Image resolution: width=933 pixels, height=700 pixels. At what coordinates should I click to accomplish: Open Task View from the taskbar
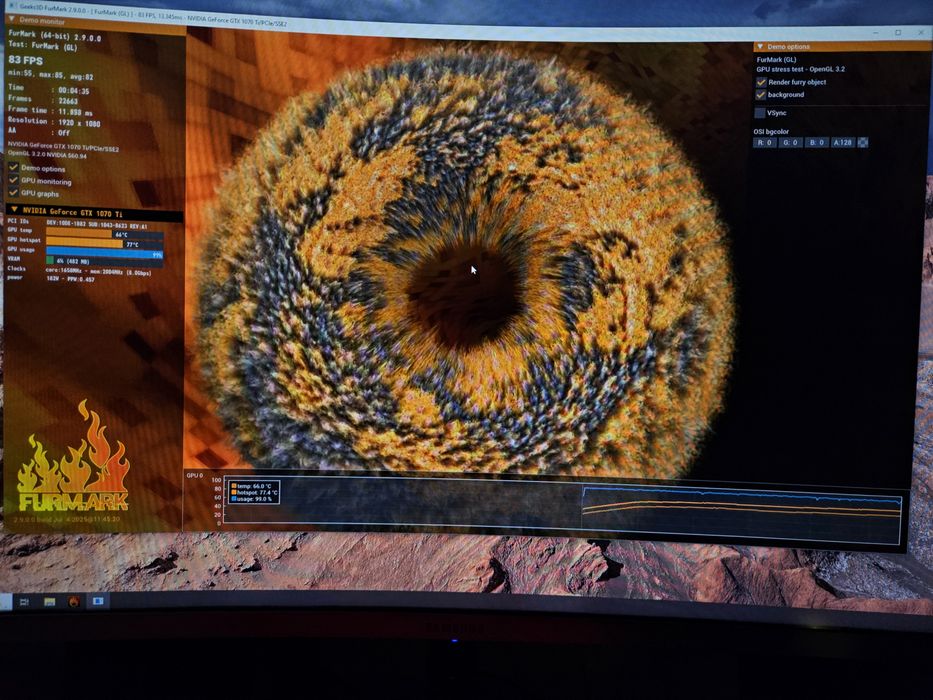click(24, 602)
